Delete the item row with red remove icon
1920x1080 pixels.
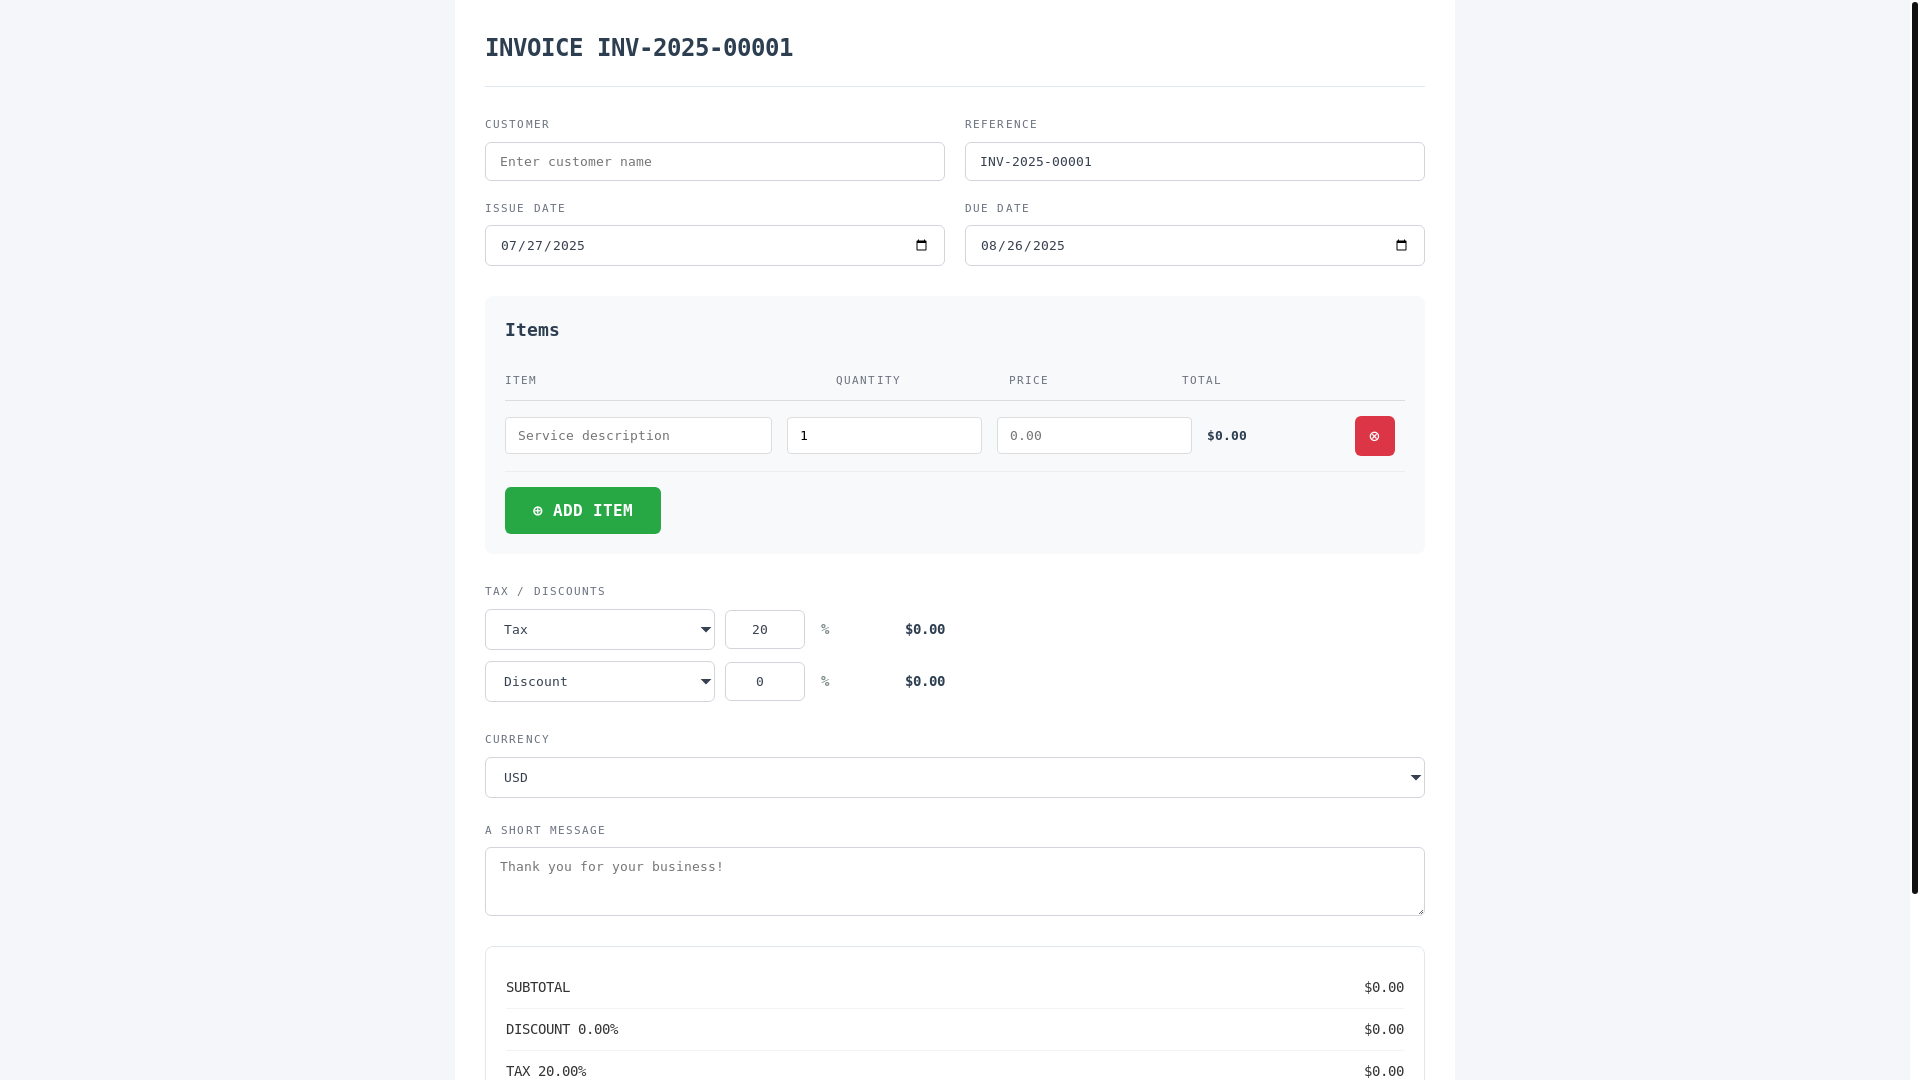[x=1374, y=436]
